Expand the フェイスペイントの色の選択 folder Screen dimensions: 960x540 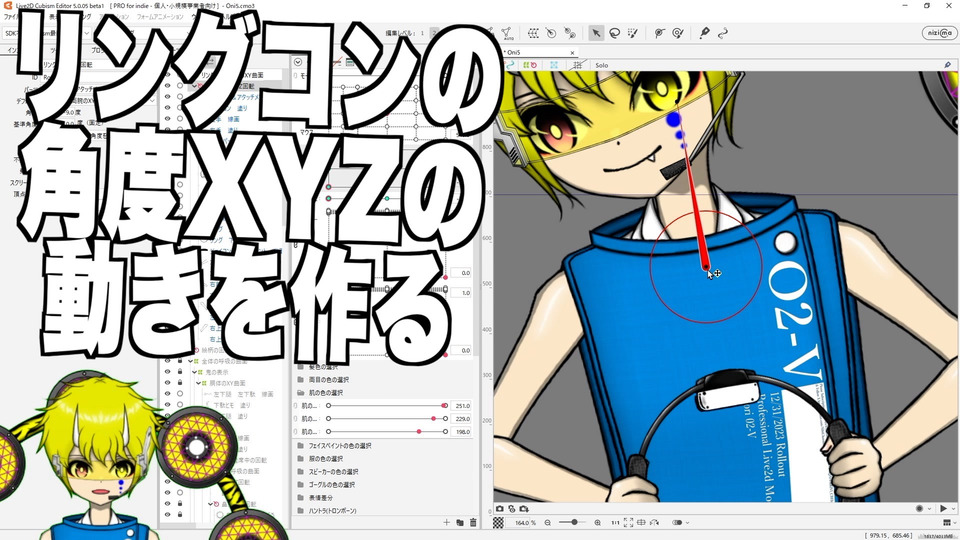[301, 446]
